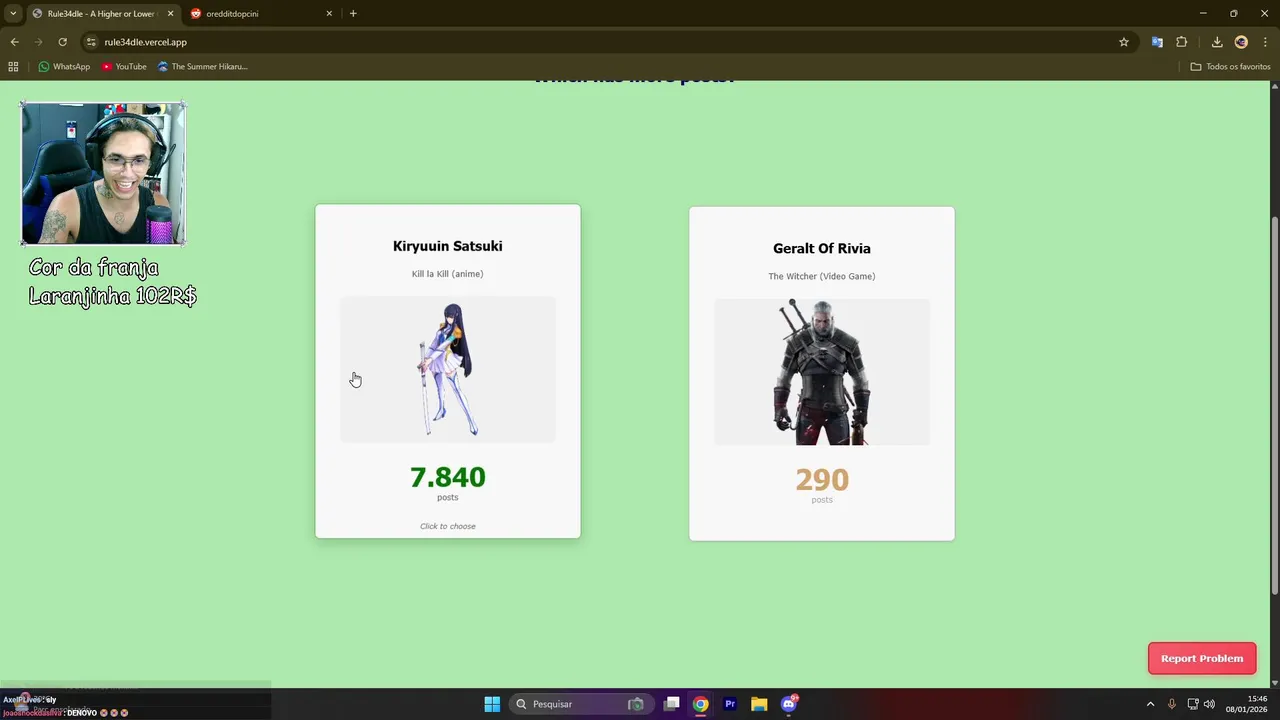
Task: Go back using the browser back arrow
Action: point(14,42)
